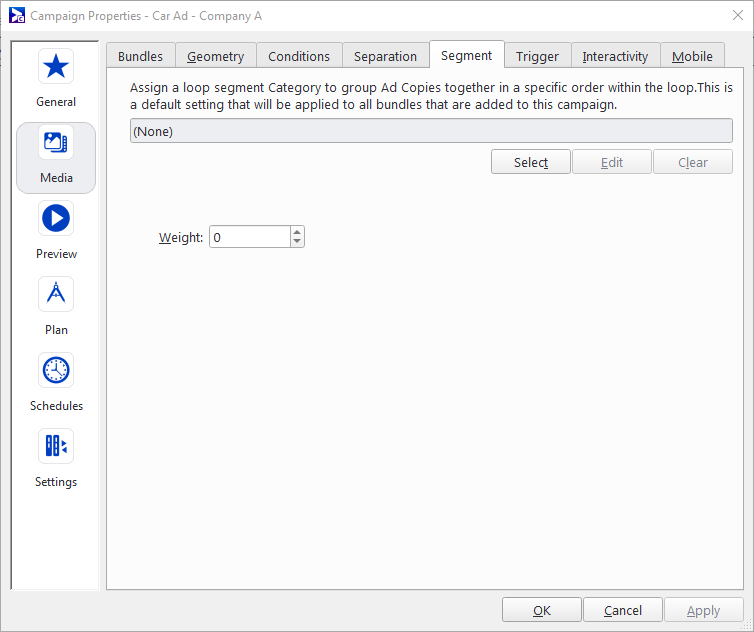Screen dimensions: 754x632
Task: Switch to the Bundles tab
Action: [140, 56]
